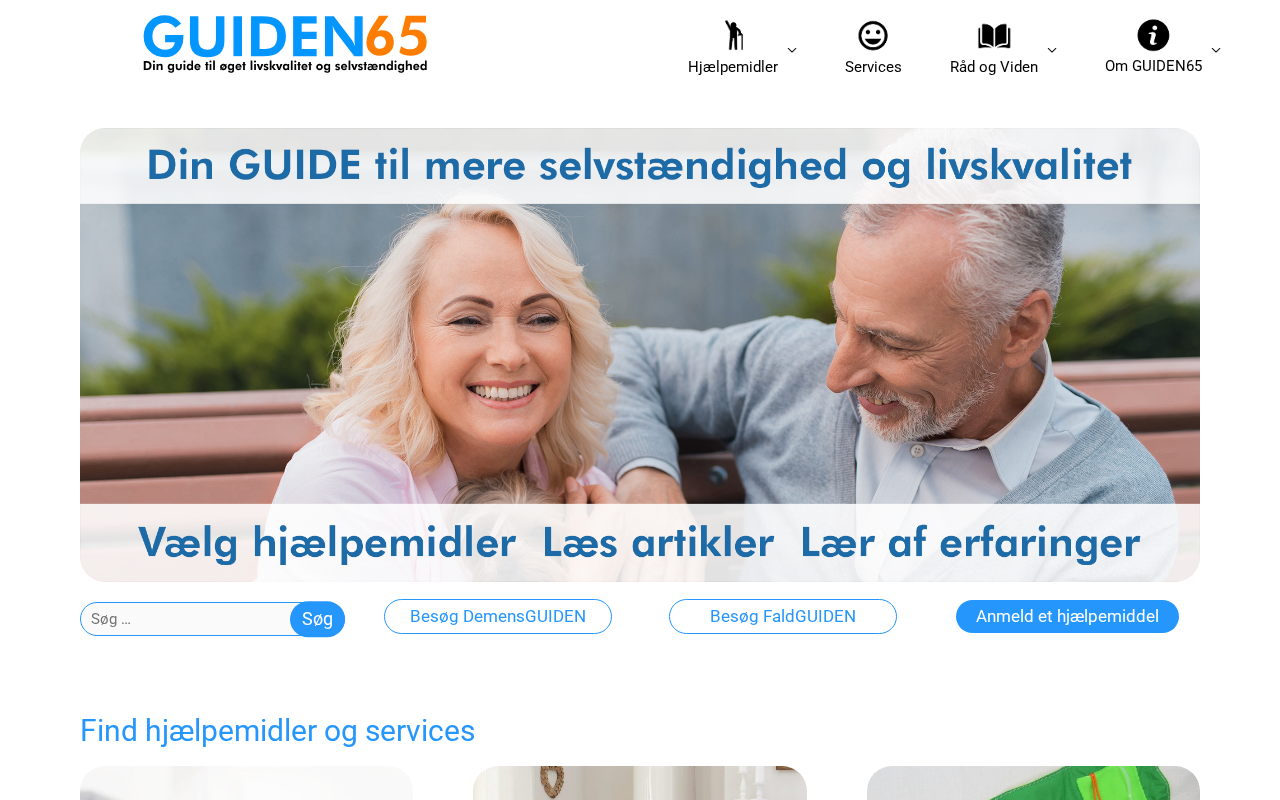Open the Om GUIDEN65 menu label
This screenshot has height=800, width=1280.
[x=1153, y=66]
